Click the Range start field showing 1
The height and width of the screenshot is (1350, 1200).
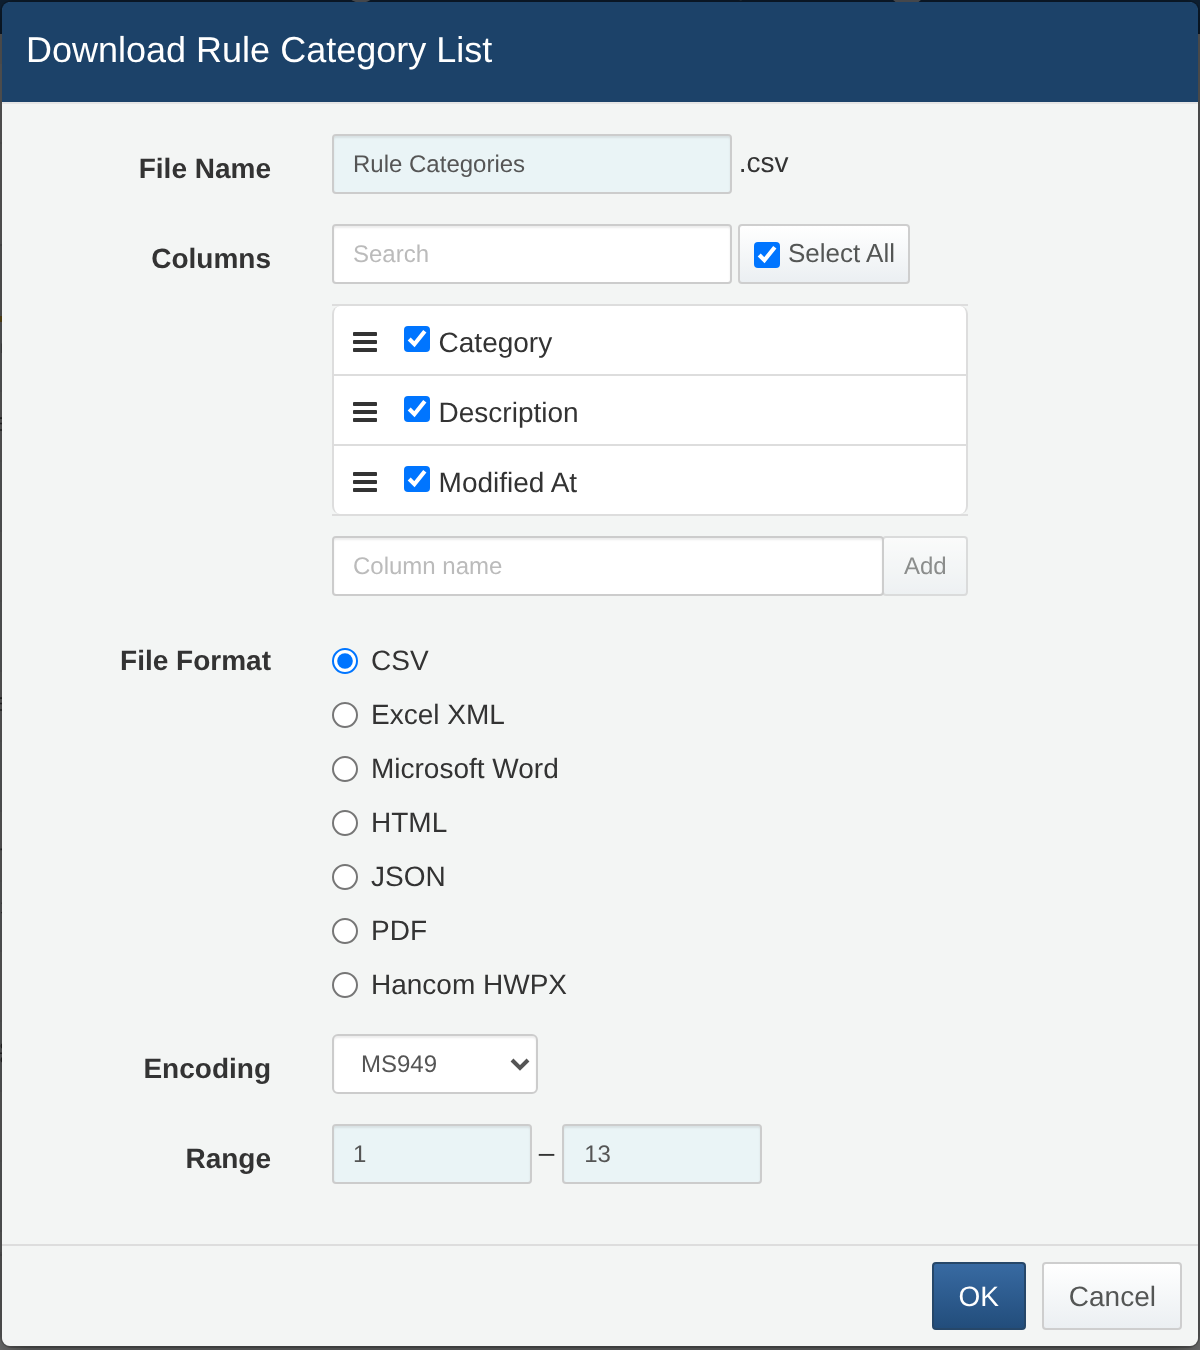[x=432, y=1154]
